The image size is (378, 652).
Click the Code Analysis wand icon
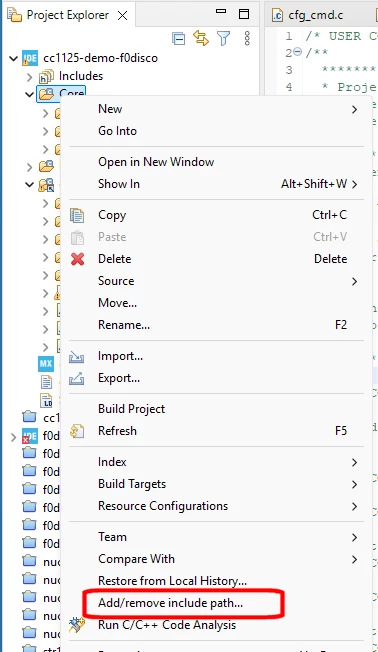pos(77,625)
